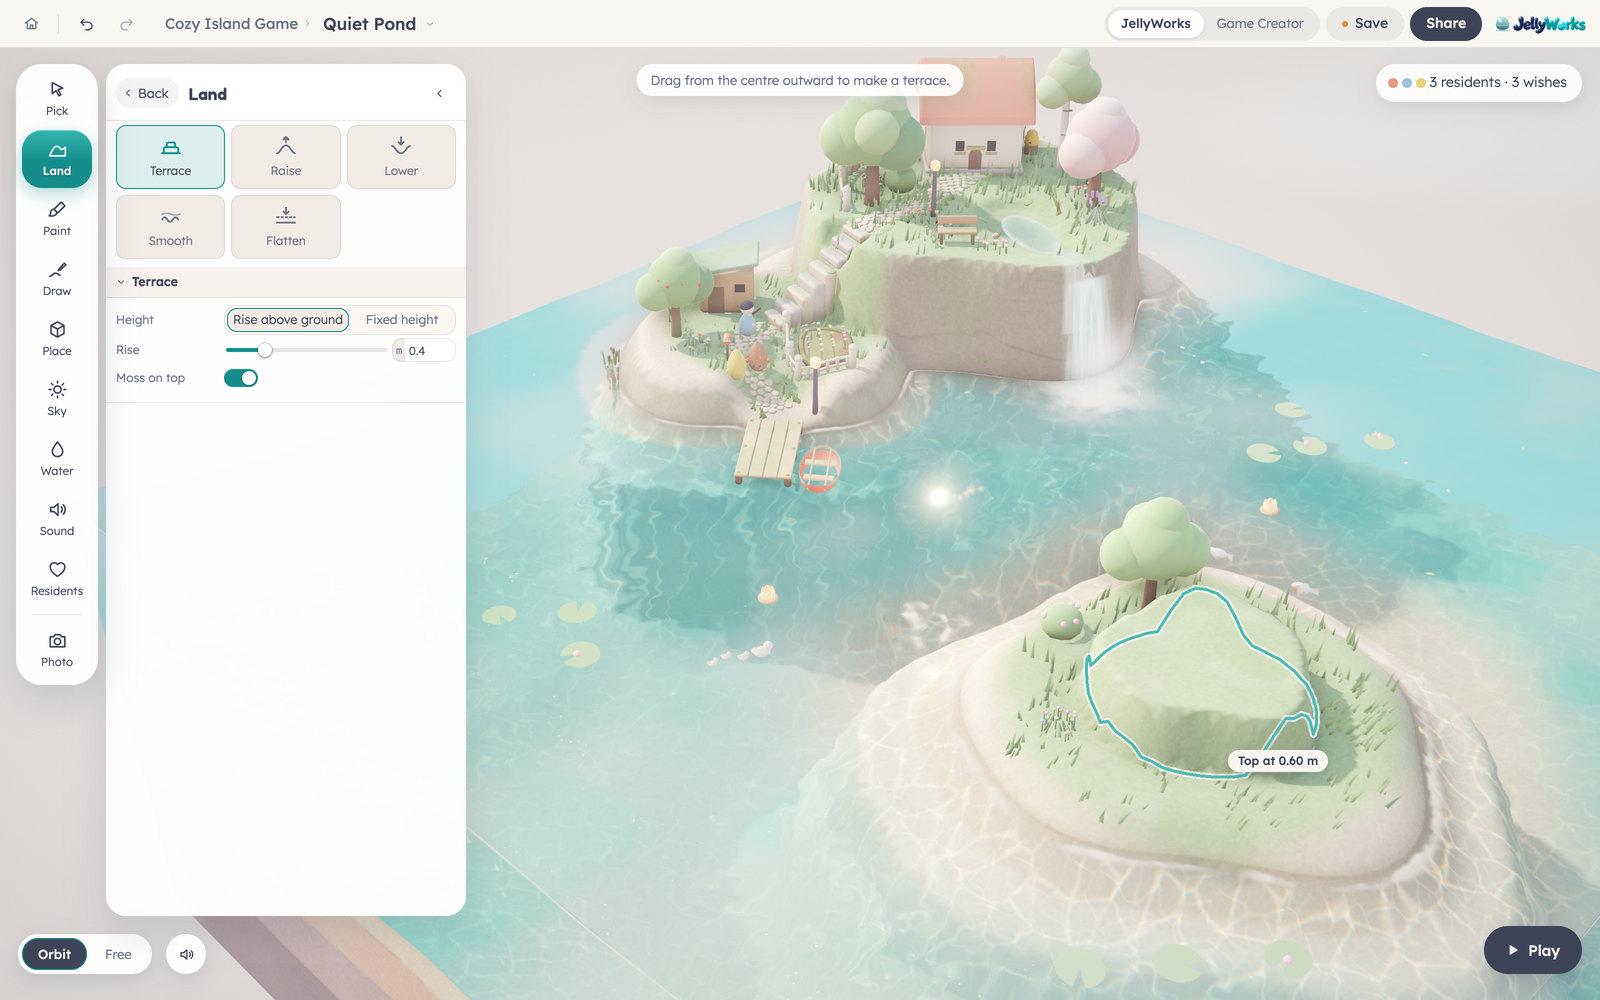Image resolution: width=1600 pixels, height=1000 pixels.
Task: Select the Land tool in sidebar
Action: coord(57,159)
